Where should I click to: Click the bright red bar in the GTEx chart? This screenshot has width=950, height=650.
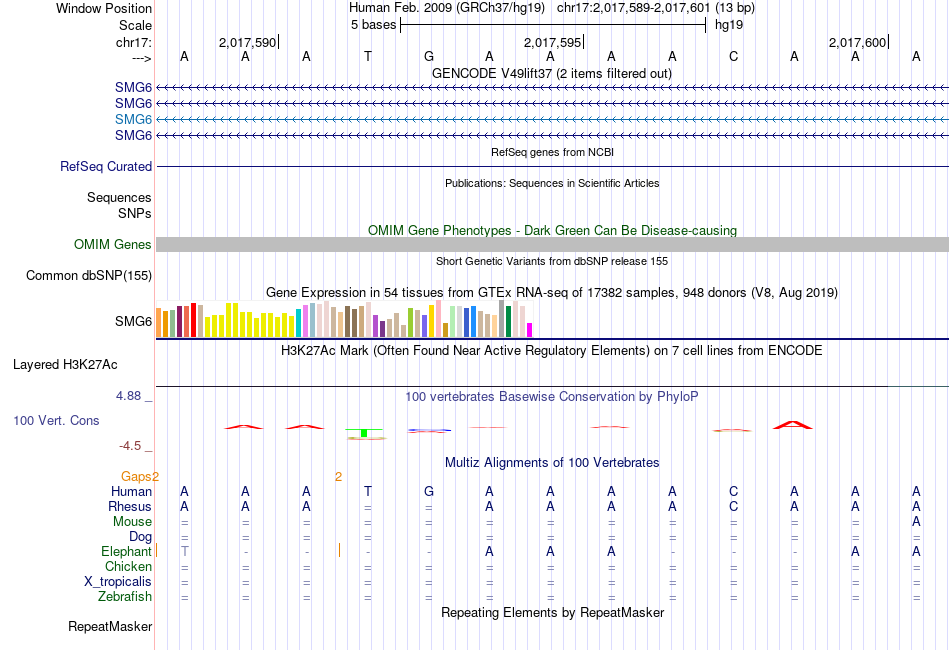[x=193, y=320]
